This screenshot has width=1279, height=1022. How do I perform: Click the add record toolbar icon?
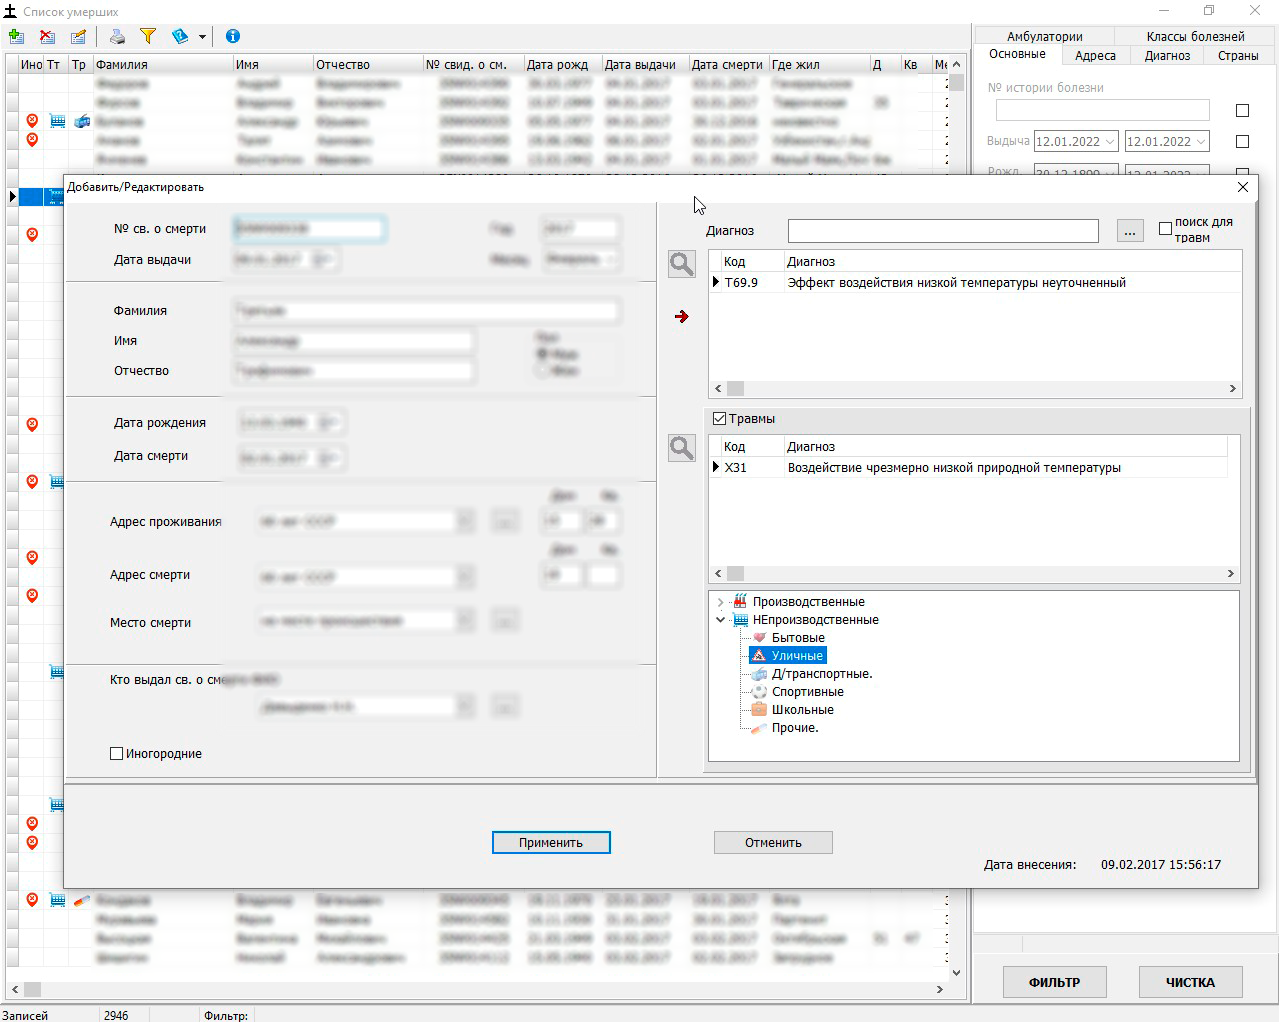(16, 36)
